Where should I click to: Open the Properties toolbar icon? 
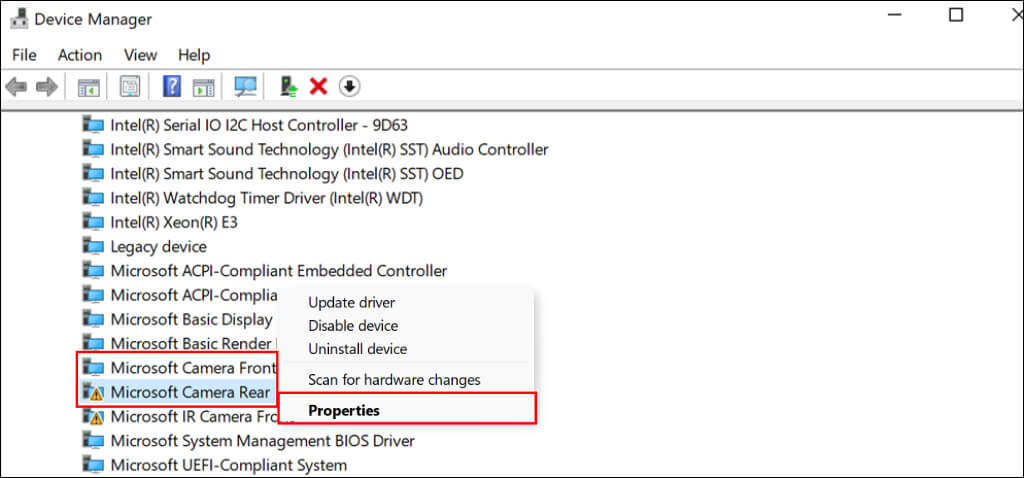(130, 87)
